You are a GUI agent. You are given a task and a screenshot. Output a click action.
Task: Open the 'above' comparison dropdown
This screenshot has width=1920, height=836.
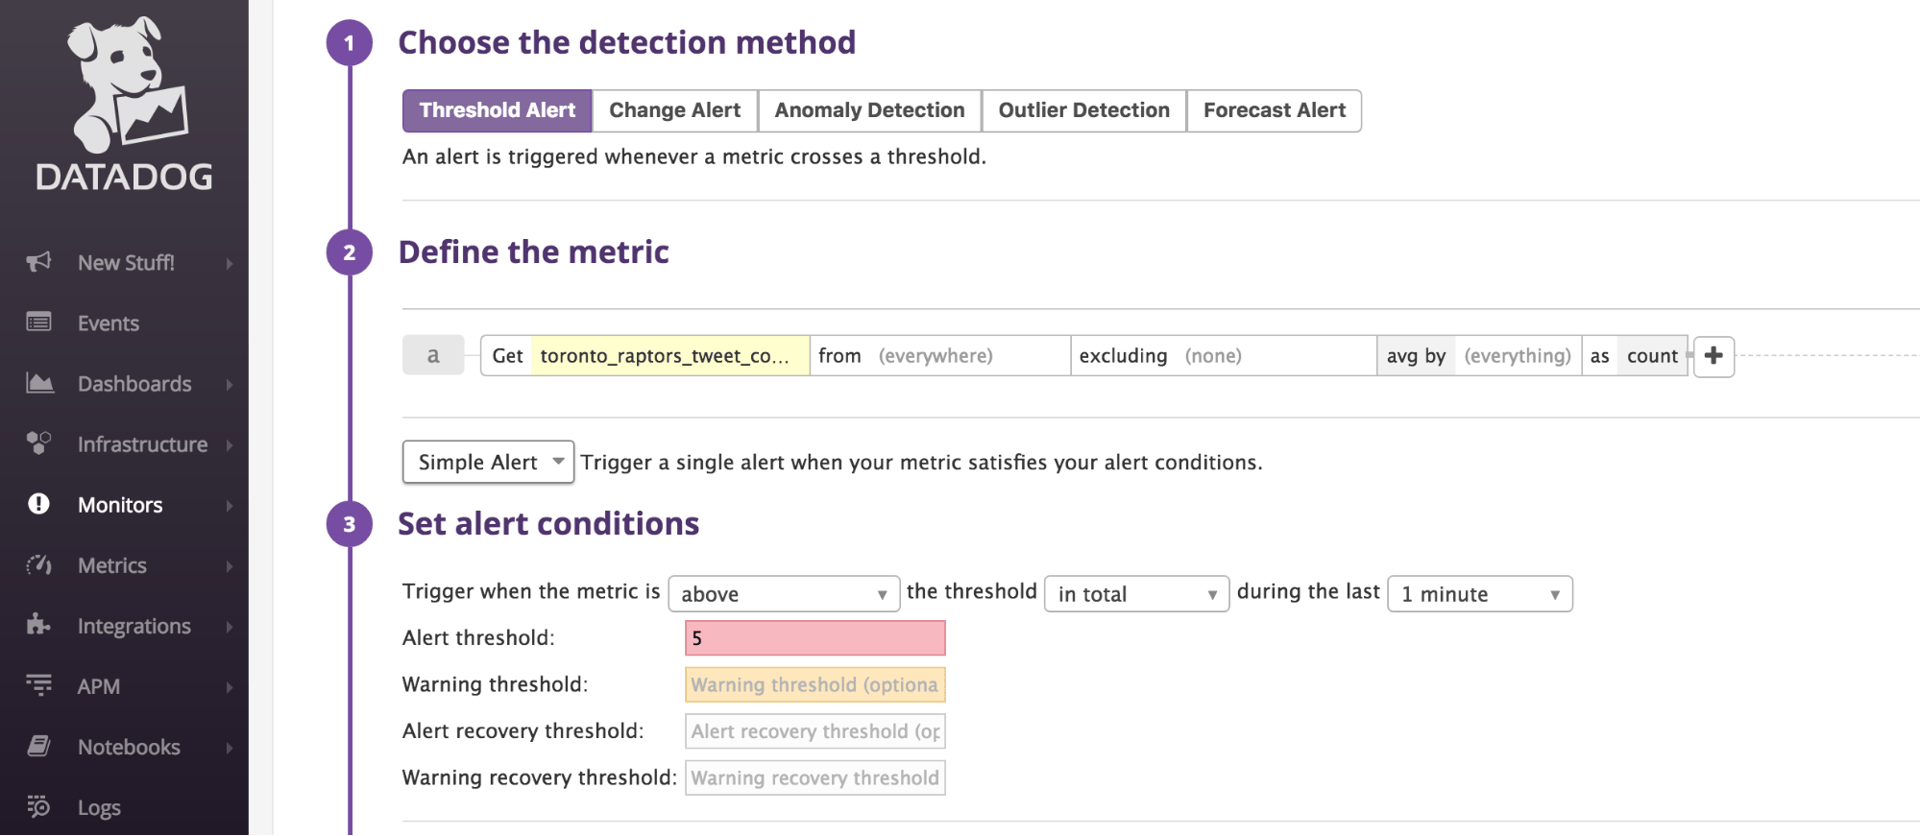pyautogui.click(x=783, y=594)
